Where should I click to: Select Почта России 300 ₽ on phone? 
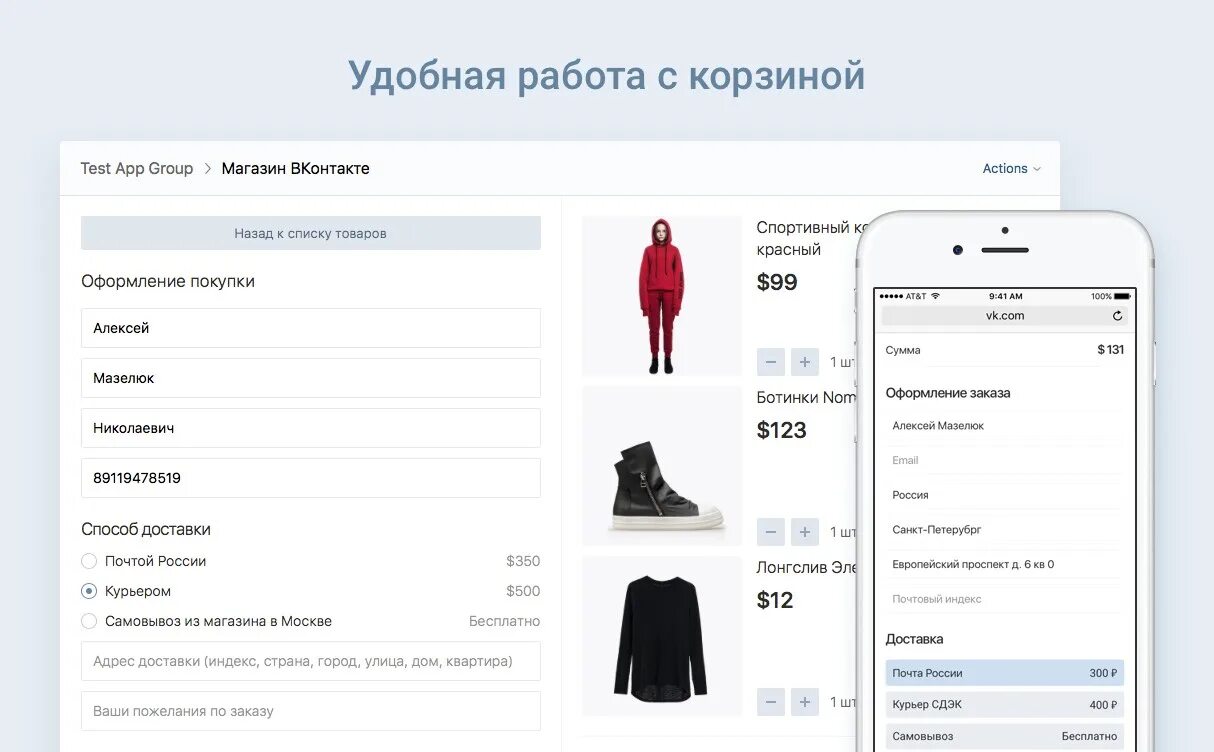[1005, 673]
